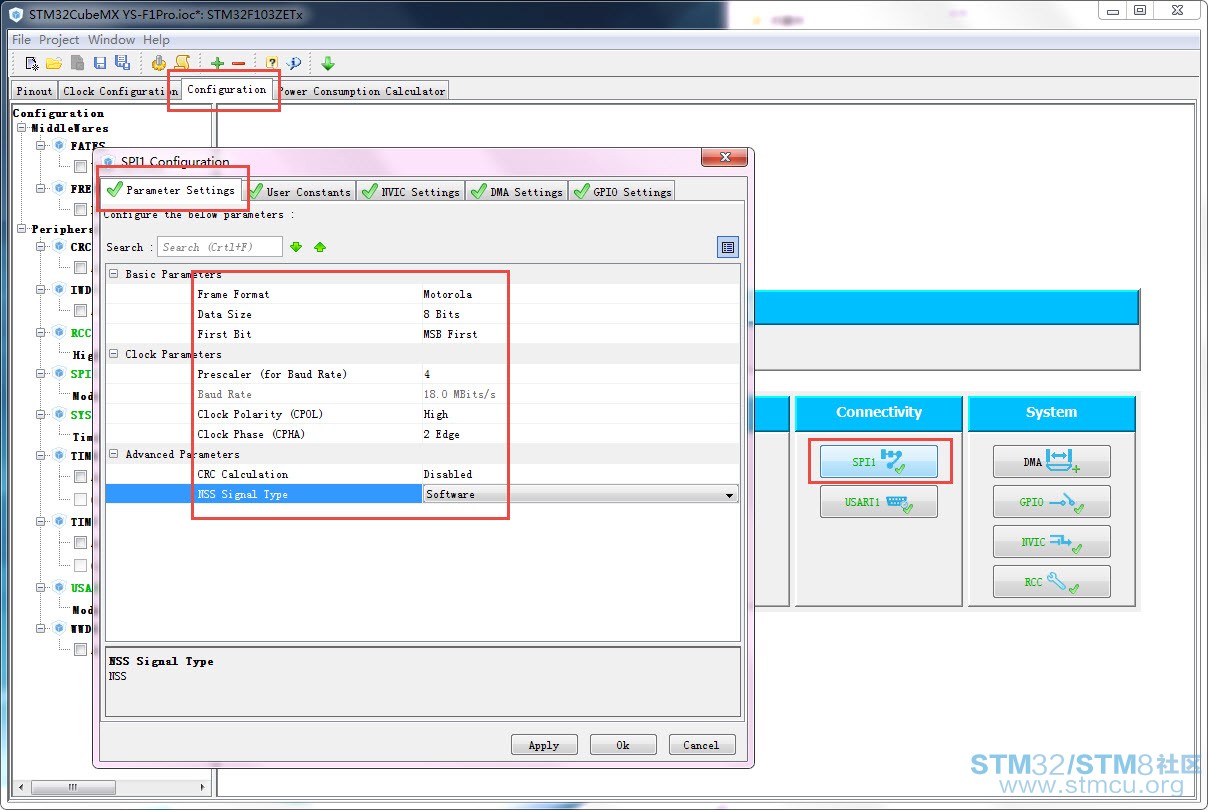Open the NVIC system configuration button
The width and height of the screenshot is (1208, 810).
coord(1052,542)
